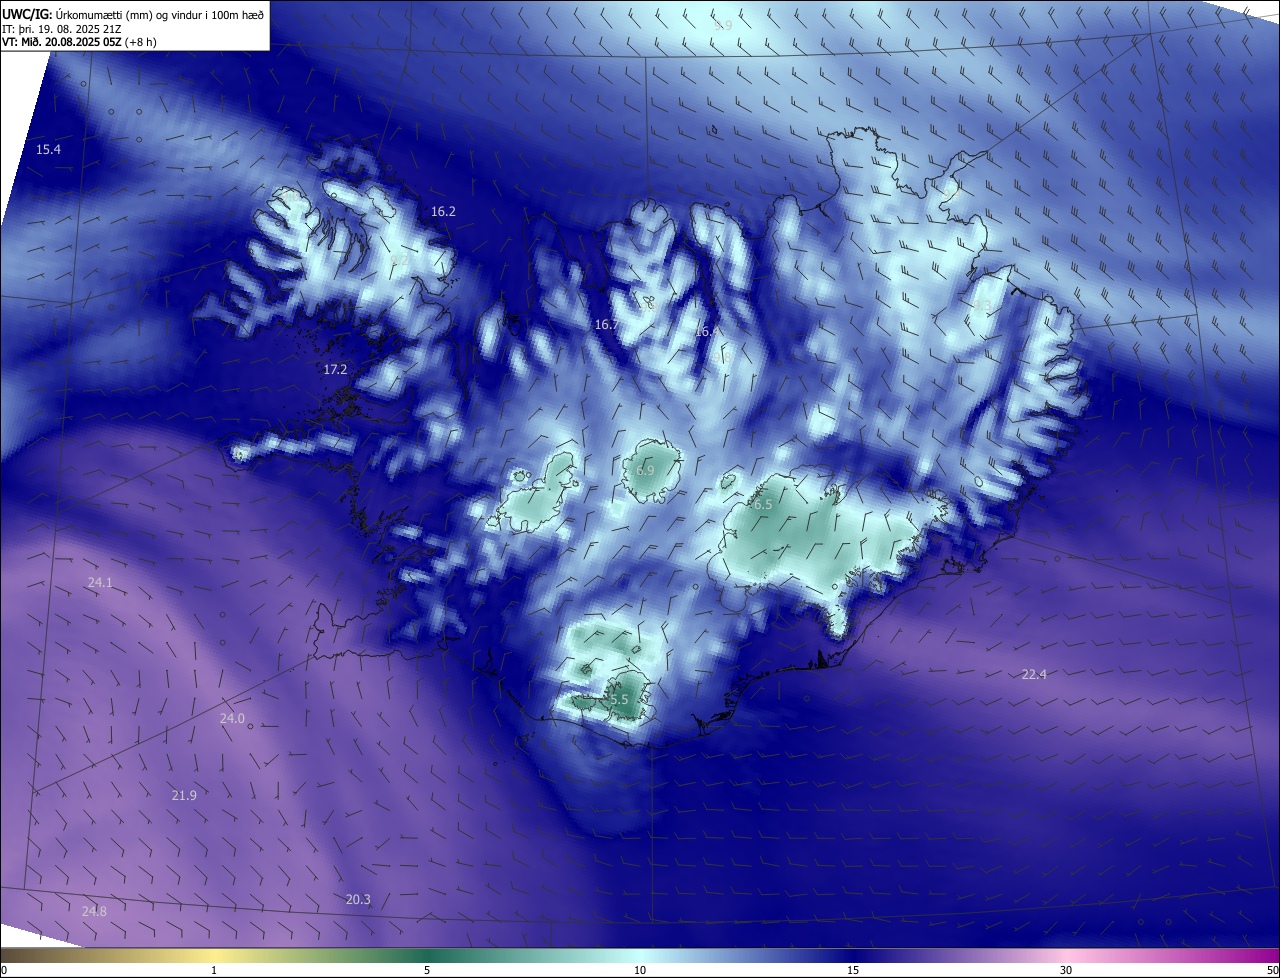Screen dimensions: 1280x978
Task: Click the 22.4 value label on the map
Action: click(x=1034, y=675)
